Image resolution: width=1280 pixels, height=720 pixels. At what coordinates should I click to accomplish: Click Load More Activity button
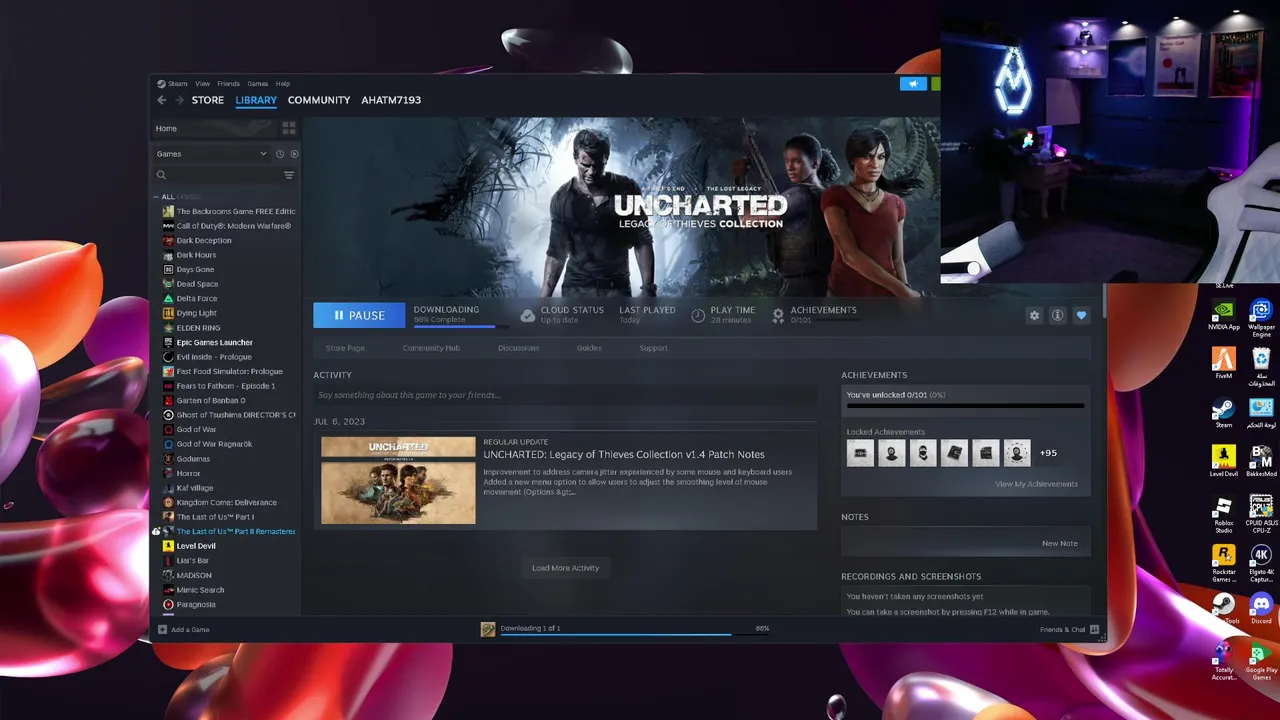565,568
